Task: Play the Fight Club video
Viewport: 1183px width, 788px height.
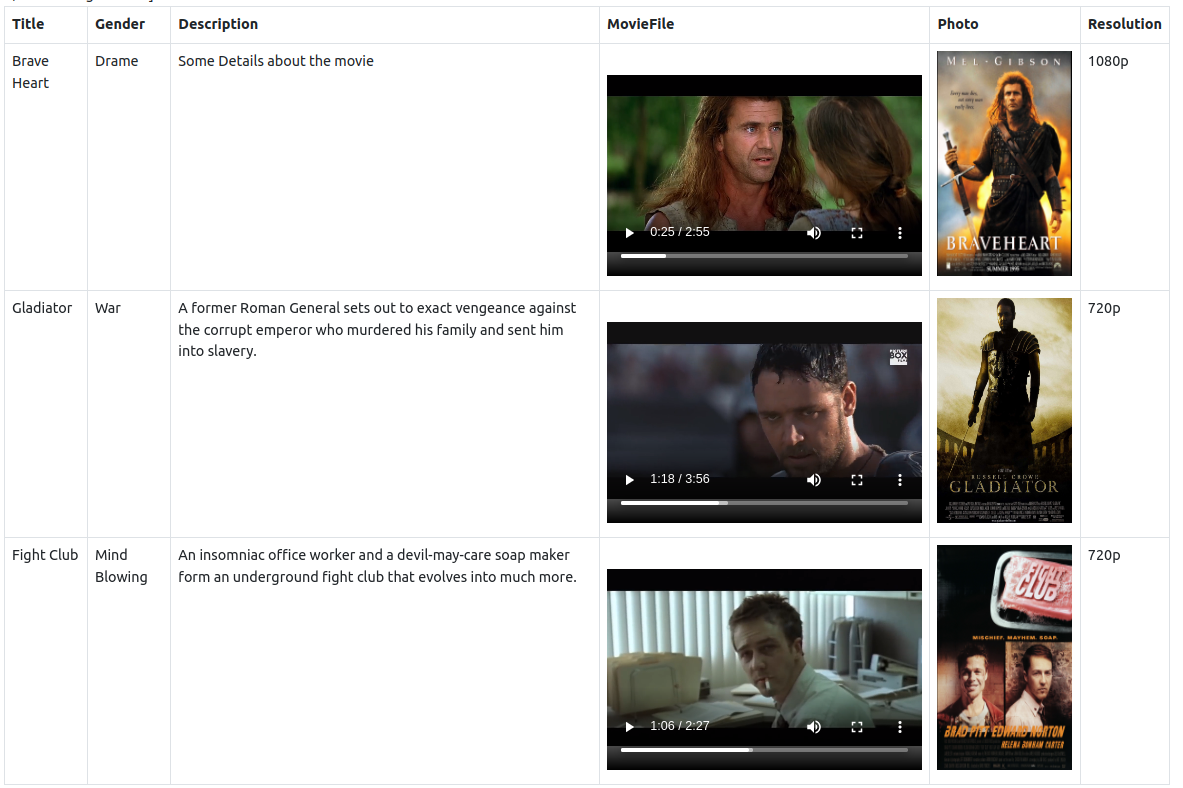Action: 629,726
